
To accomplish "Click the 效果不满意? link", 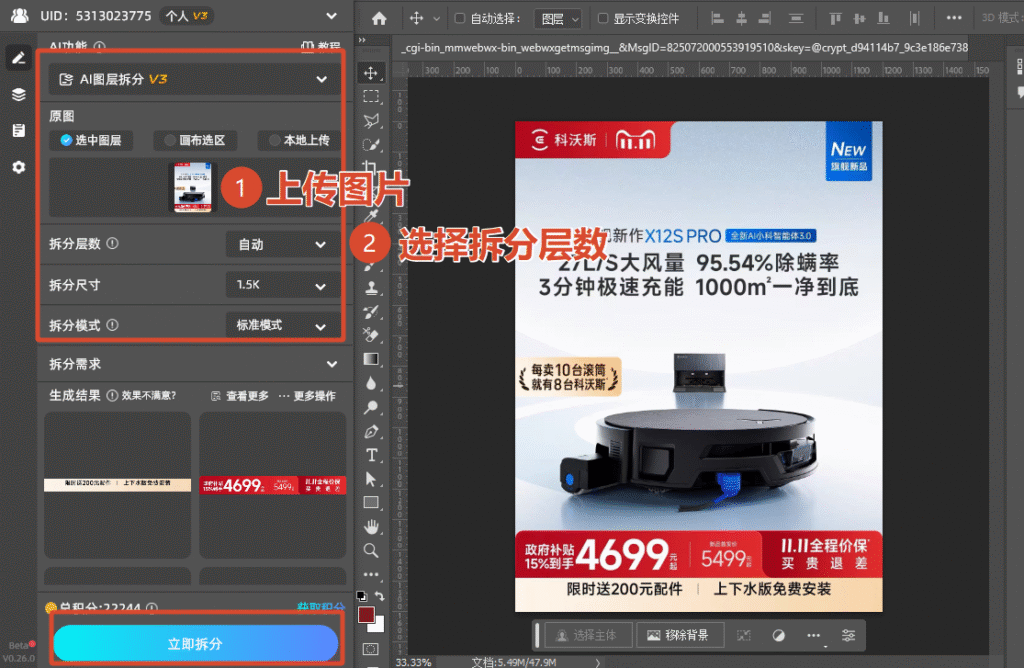I will pyautogui.click(x=149, y=396).
